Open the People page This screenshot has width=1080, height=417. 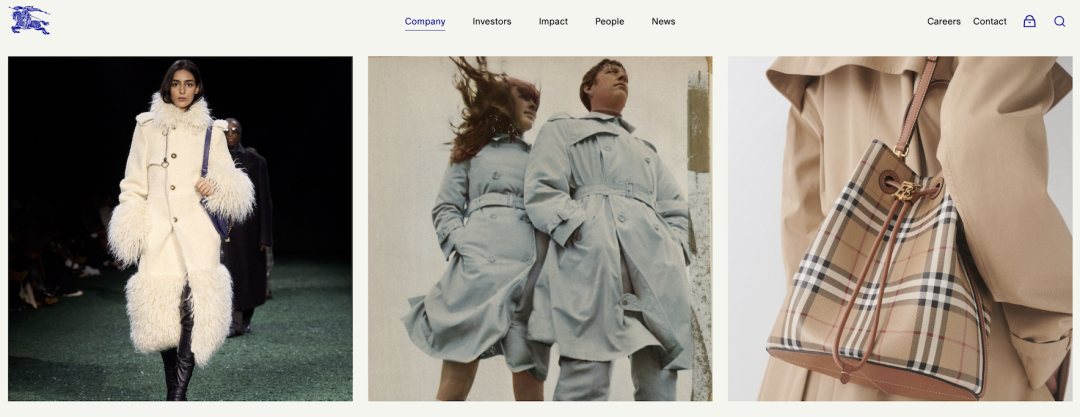[x=609, y=22]
